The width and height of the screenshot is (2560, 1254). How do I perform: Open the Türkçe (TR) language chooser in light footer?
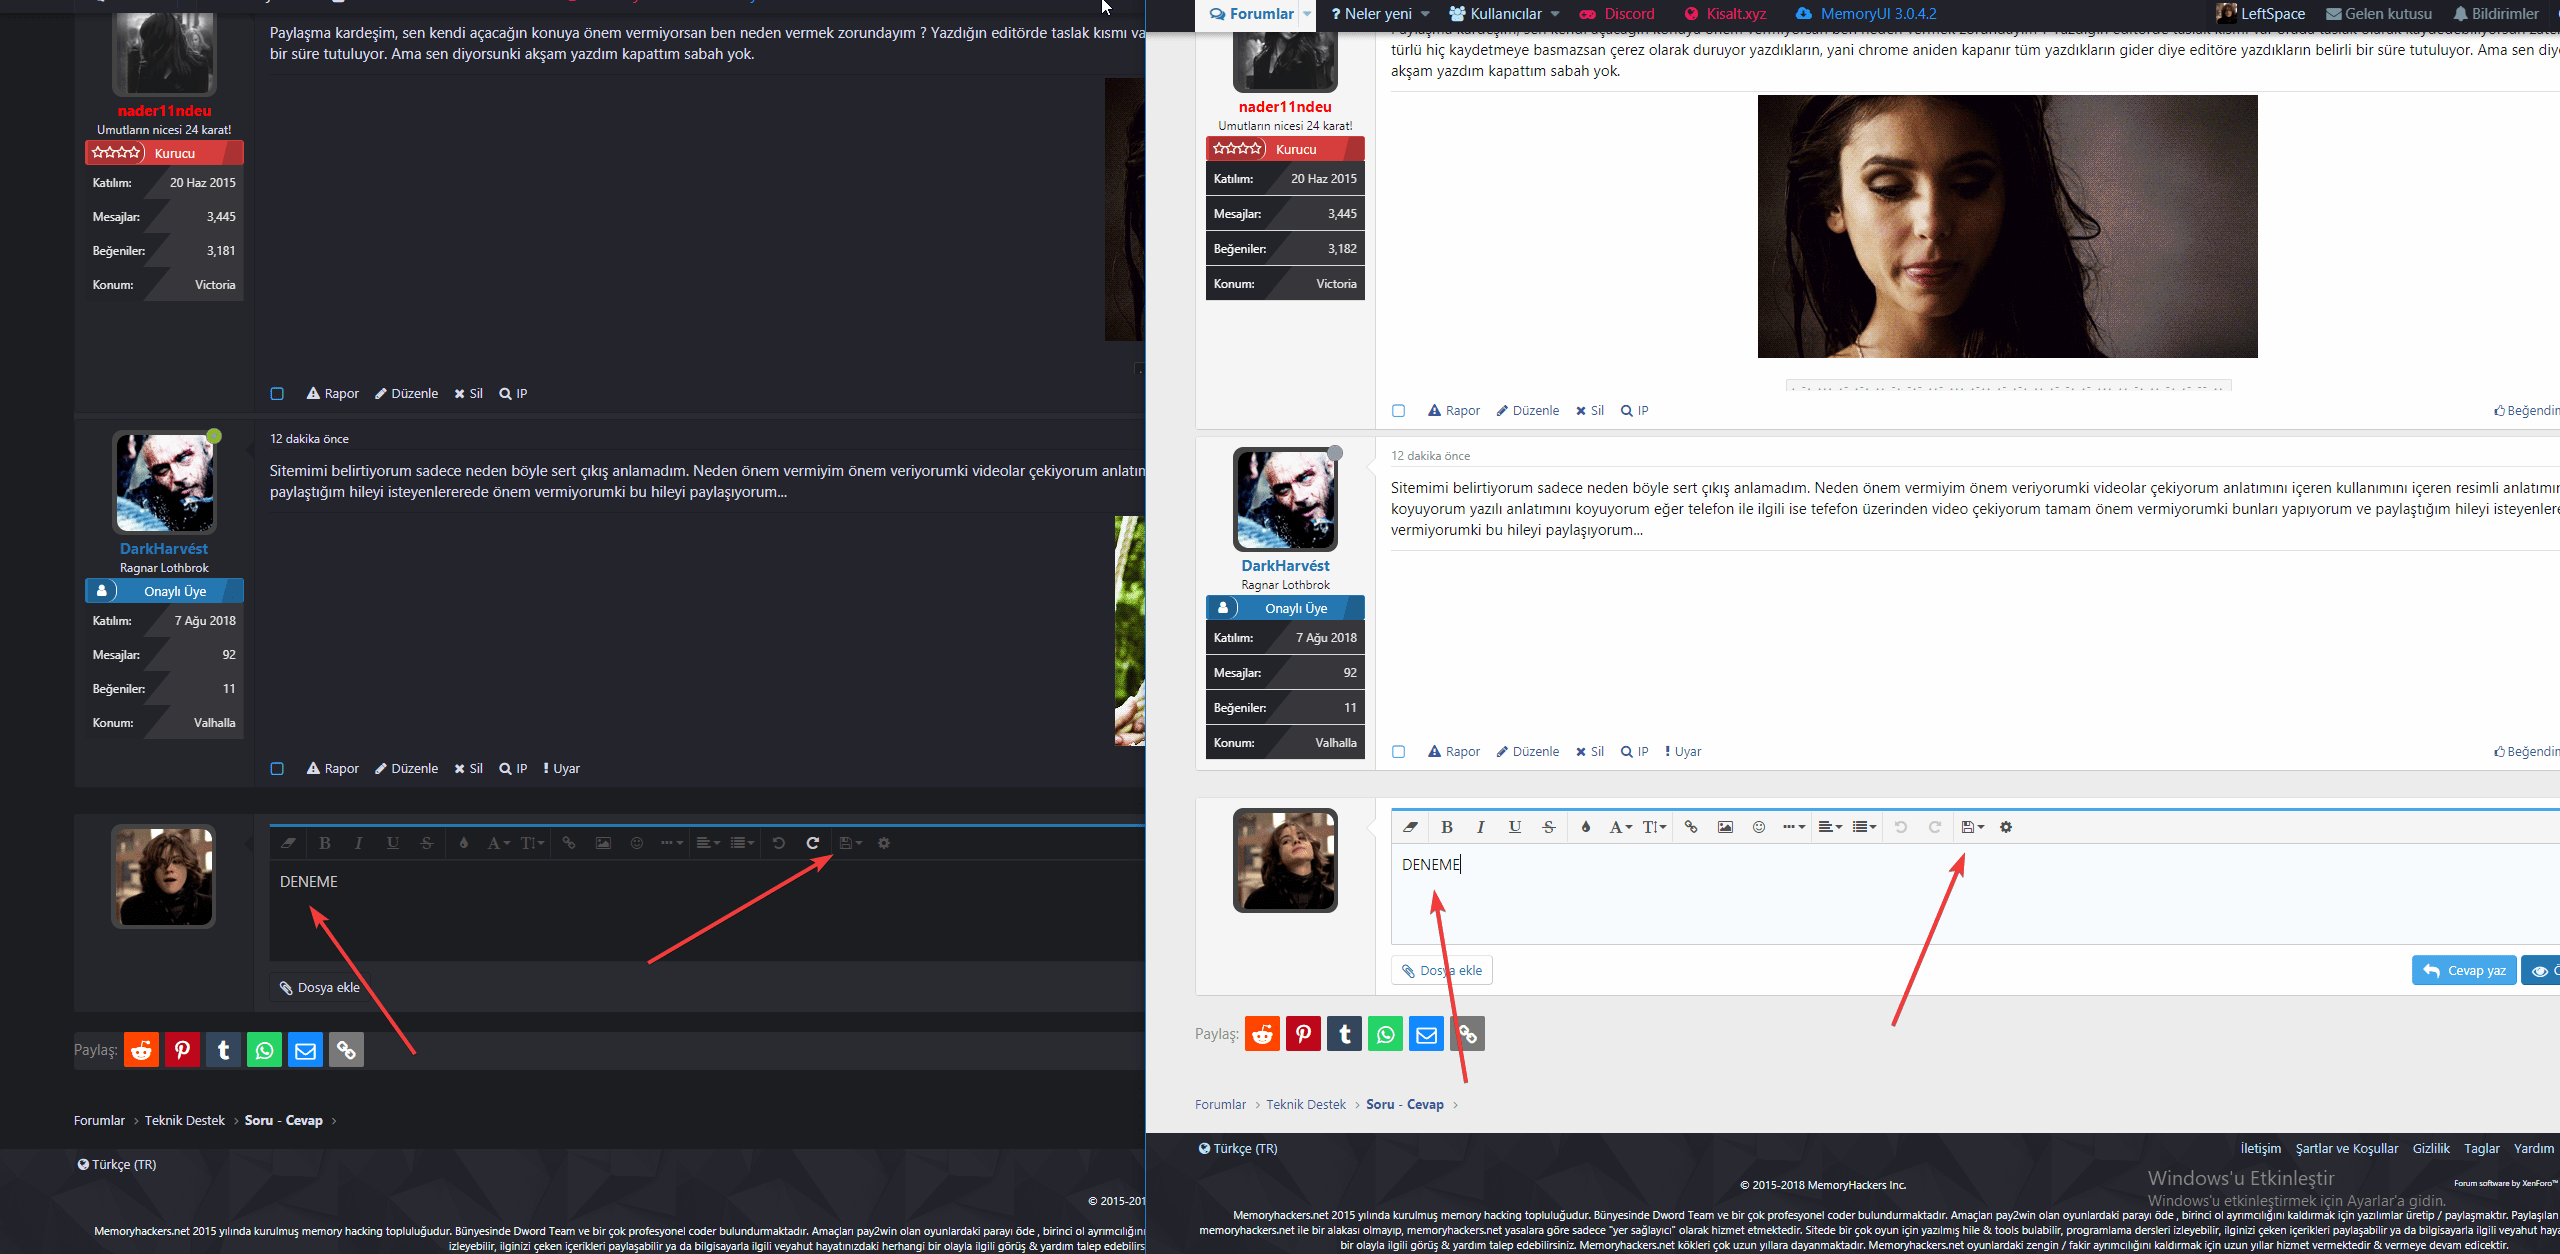(x=1238, y=1149)
